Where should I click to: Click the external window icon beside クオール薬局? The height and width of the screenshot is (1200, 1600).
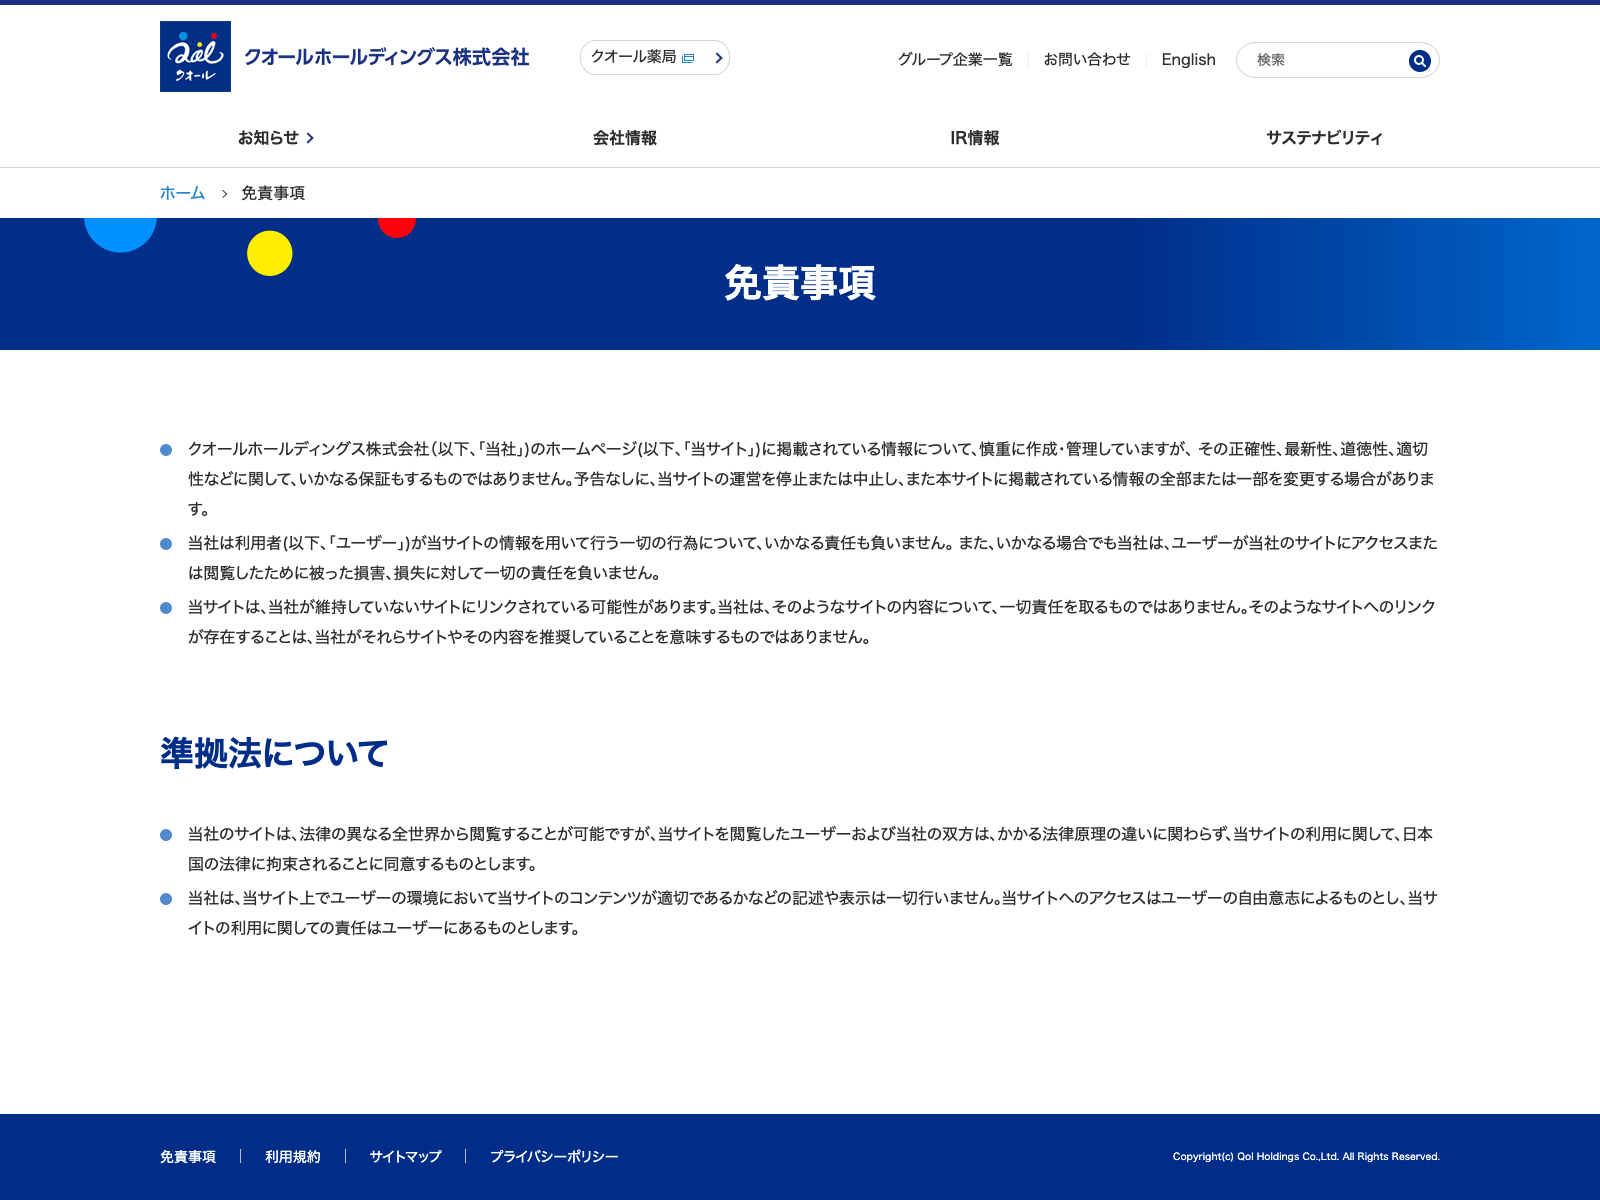pos(688,59)
